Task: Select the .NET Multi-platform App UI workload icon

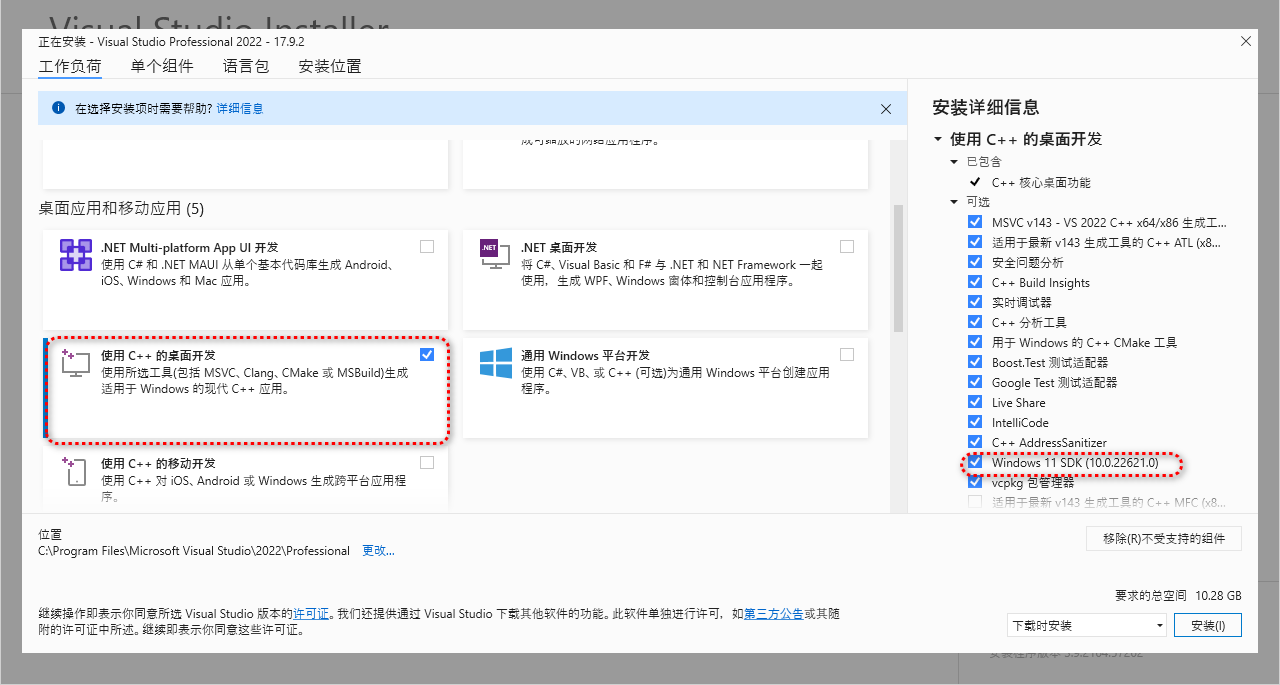Action: (75, 257)
